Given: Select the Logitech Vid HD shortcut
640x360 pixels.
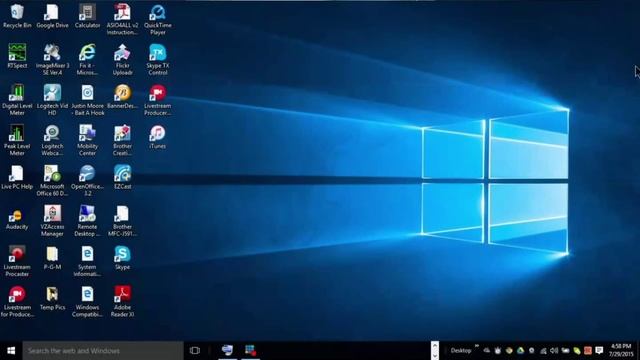Looking at the screenshot, I should point(52,100).
